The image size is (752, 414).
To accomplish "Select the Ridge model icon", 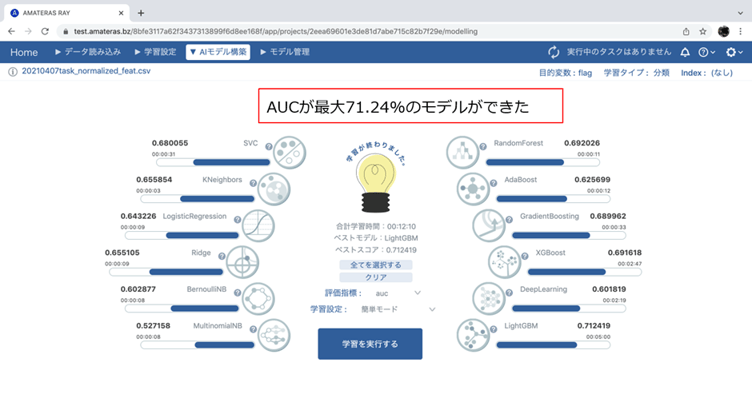I will (243, 262).
